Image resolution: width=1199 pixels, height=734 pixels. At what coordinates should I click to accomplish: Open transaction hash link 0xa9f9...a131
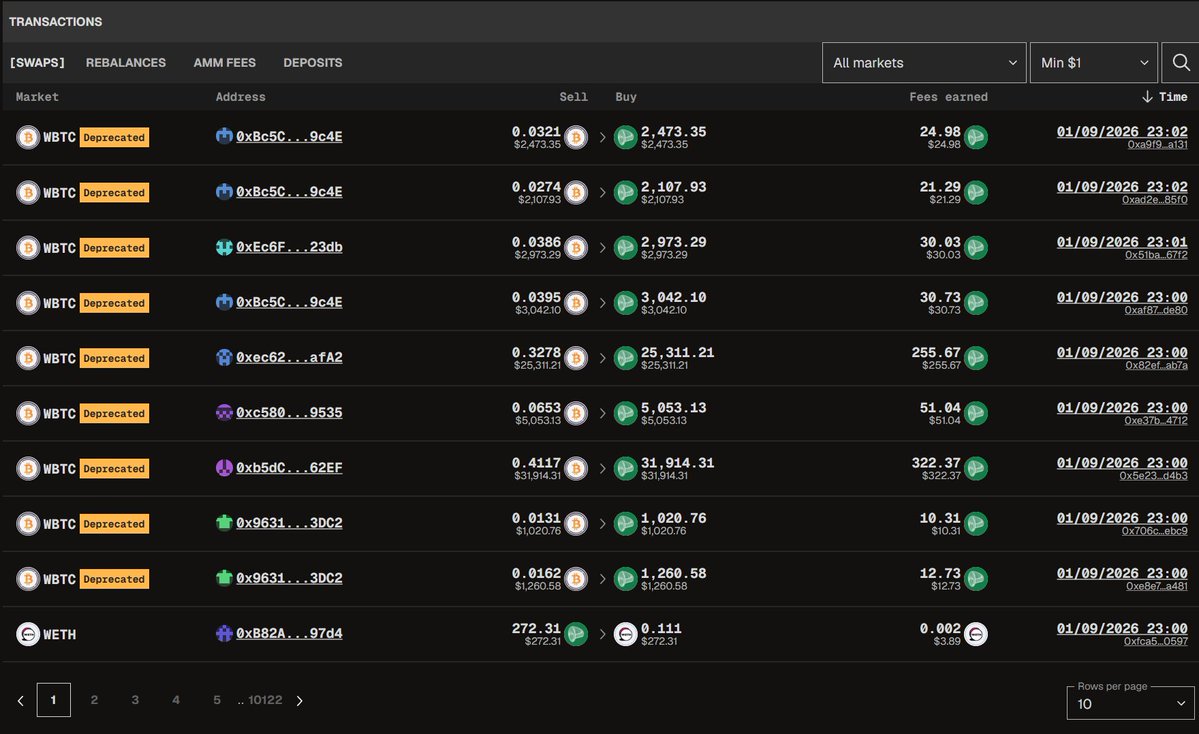pyautogui.click(x=1157, y=145)
